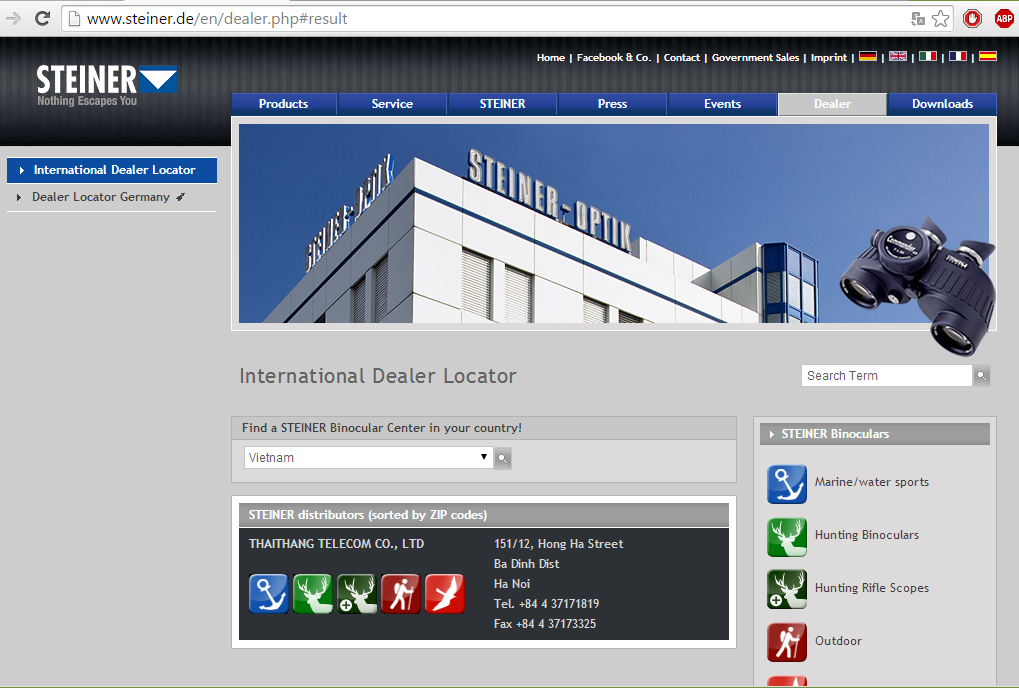Viewport: 1019px width, 688px height.
Task: Click the translate page icon in address bar
Action: click(x=918, y=19)
